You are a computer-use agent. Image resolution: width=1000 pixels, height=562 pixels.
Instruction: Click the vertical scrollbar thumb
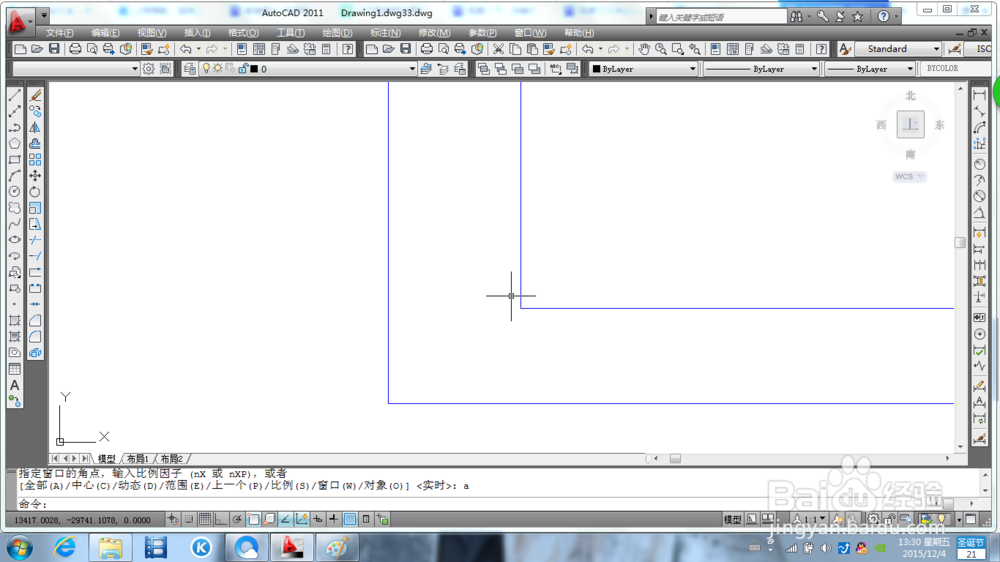click(960, 242)
